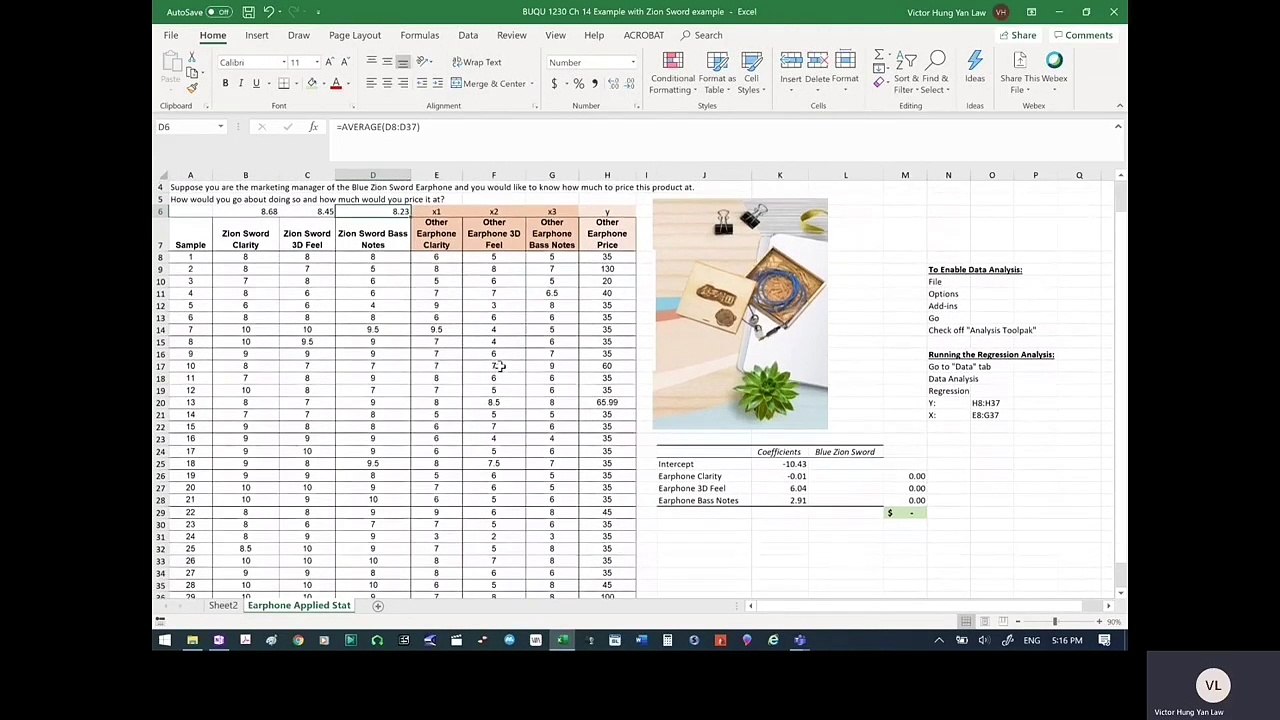Align cell text to the right
This screenshot has width=1280, height=720.
tap(402, 83)
